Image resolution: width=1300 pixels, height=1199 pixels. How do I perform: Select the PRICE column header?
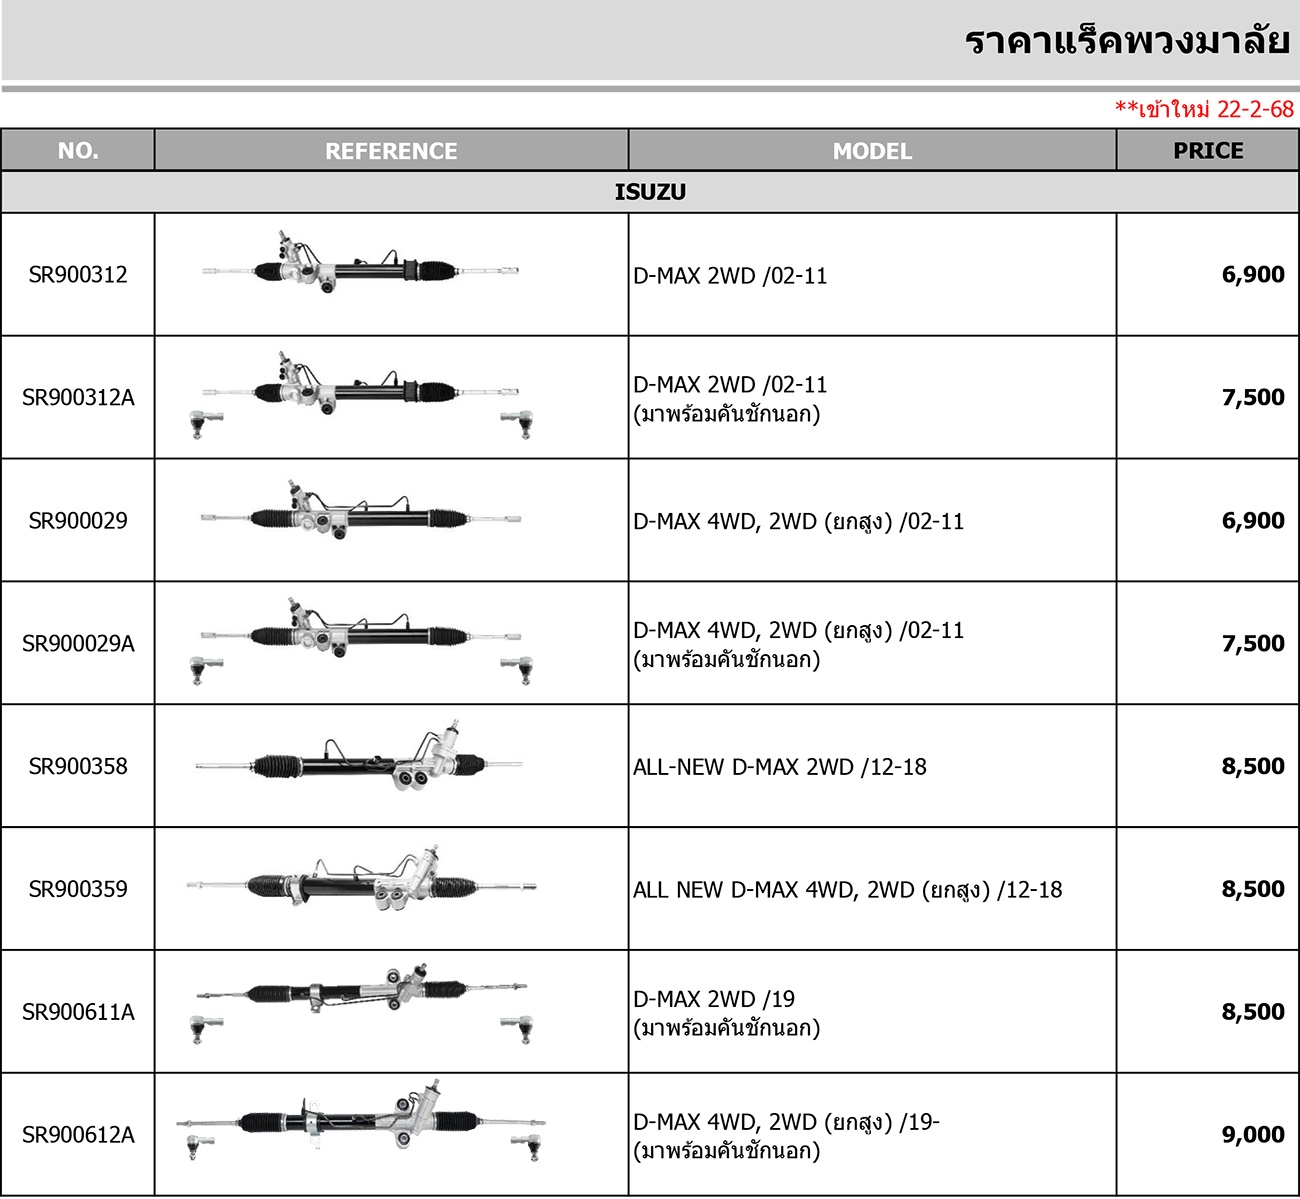point(1208,150)
